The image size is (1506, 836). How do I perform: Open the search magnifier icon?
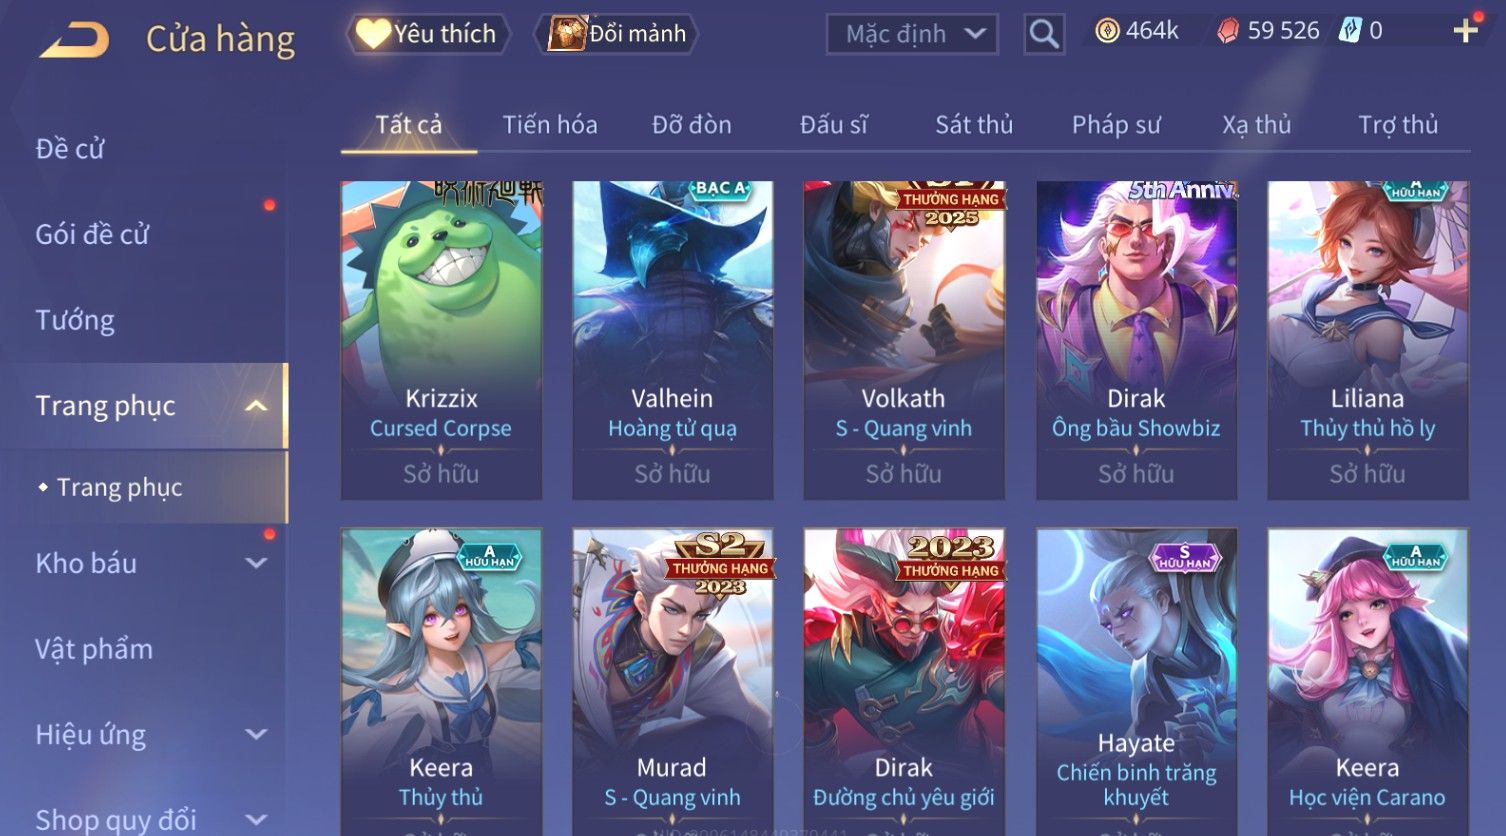point(1044,34)
